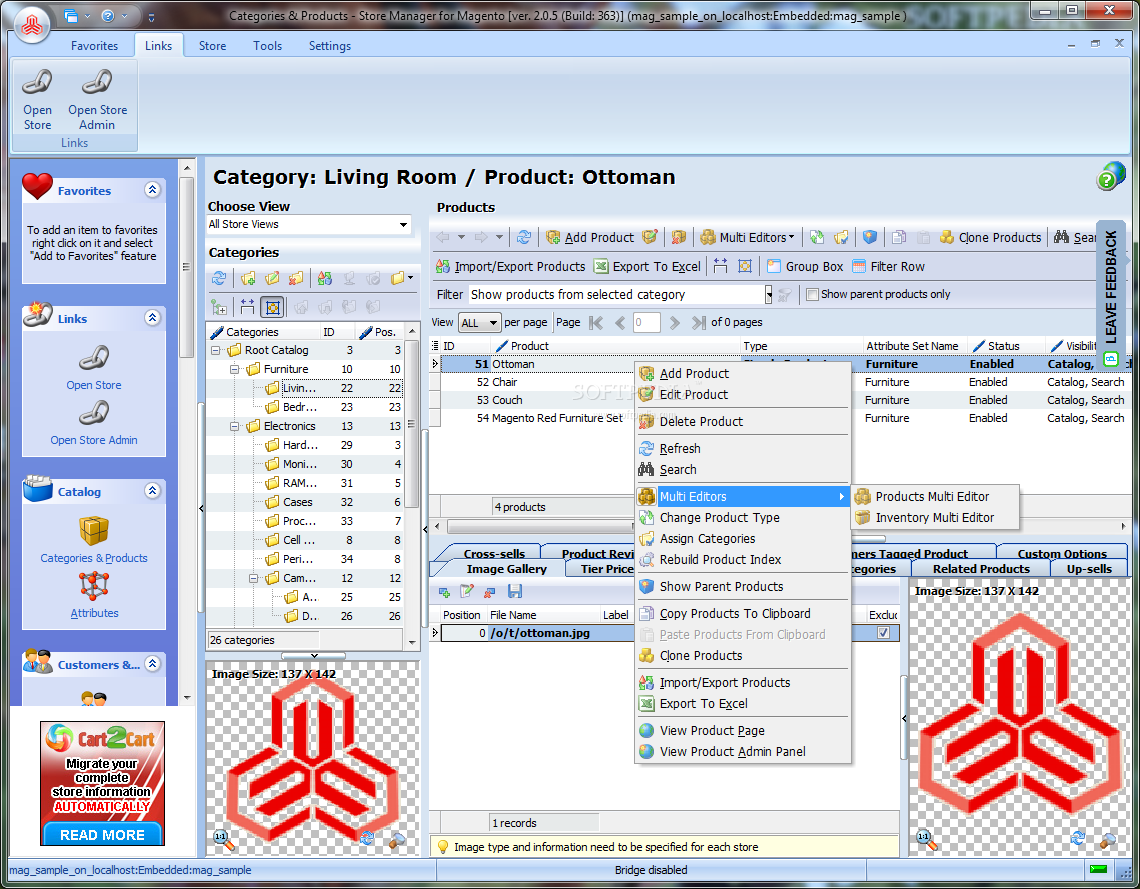Screen dimensions: 1140x889
Task: Click Export To Excel in Products toolbar
Action: (648, 267)
